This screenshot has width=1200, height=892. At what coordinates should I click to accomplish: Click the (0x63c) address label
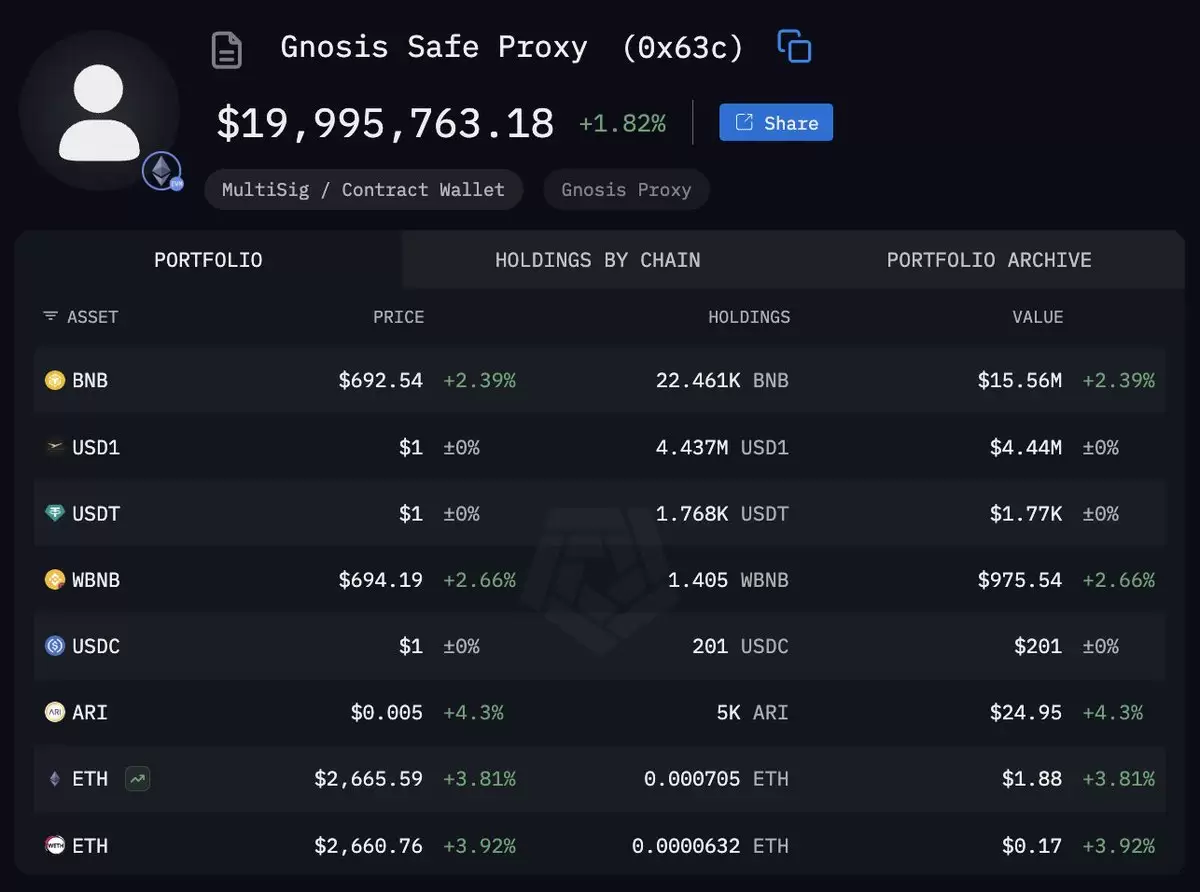[683, 47]
